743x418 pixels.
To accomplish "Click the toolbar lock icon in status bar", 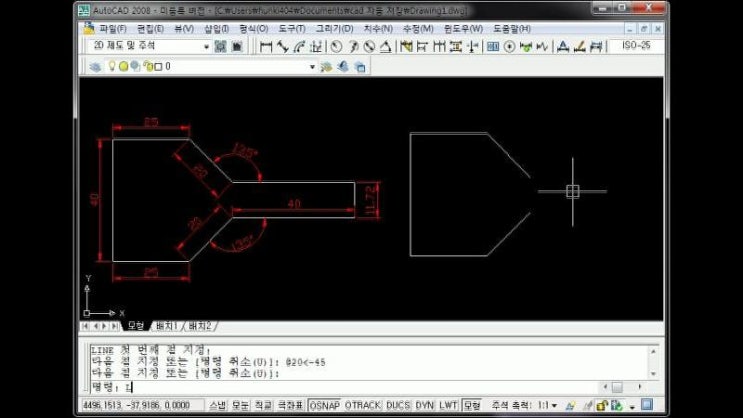I will point(602,405).
